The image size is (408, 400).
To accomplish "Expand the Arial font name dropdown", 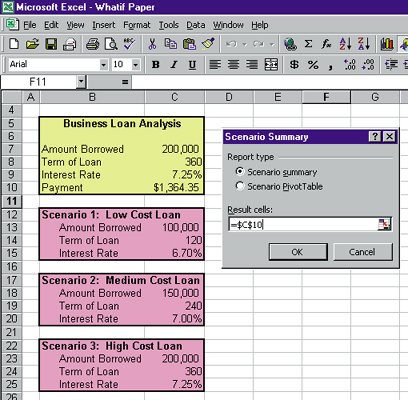I will [104, 64].
